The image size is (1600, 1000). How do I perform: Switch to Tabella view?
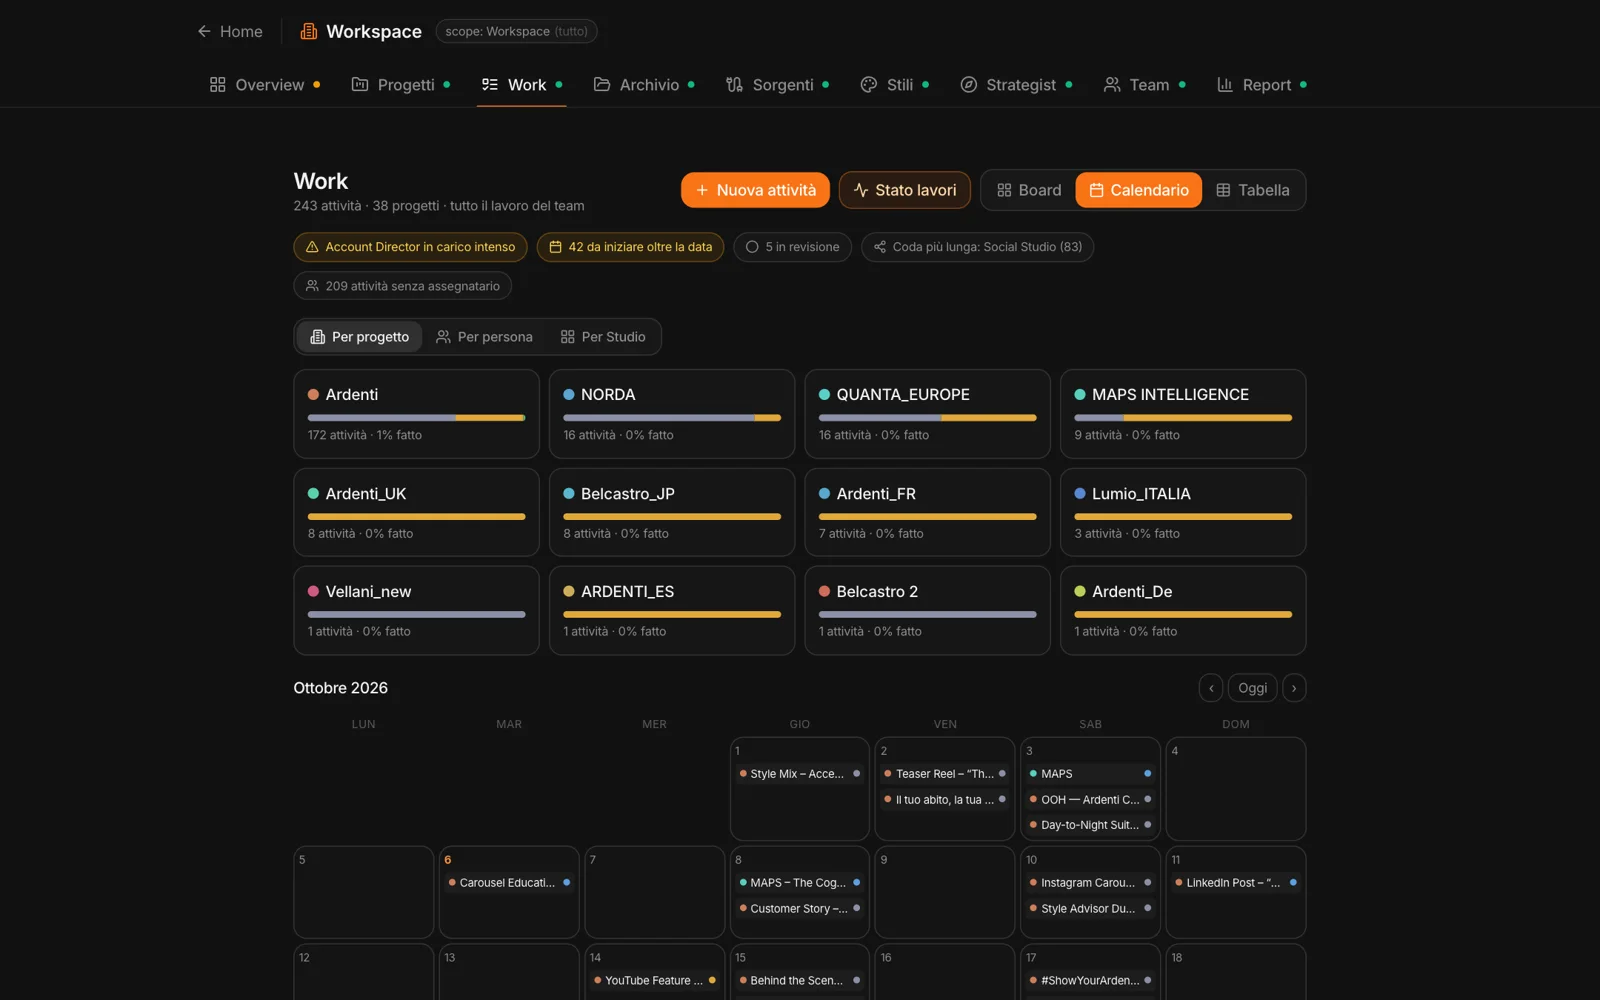point(1253,190)
